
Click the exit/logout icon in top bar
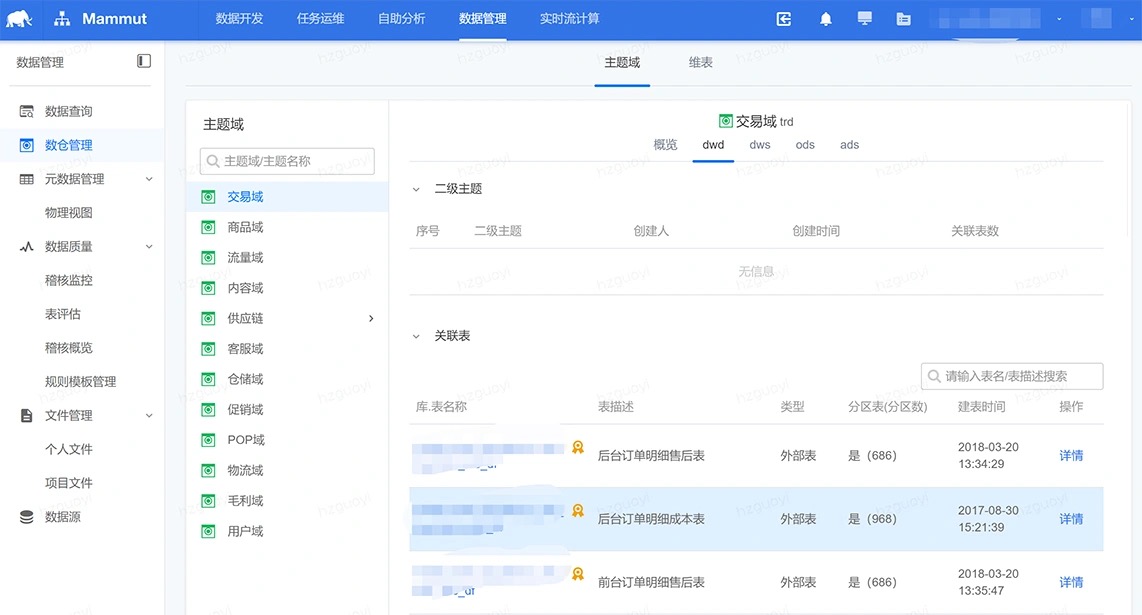(x=784, y=19)
